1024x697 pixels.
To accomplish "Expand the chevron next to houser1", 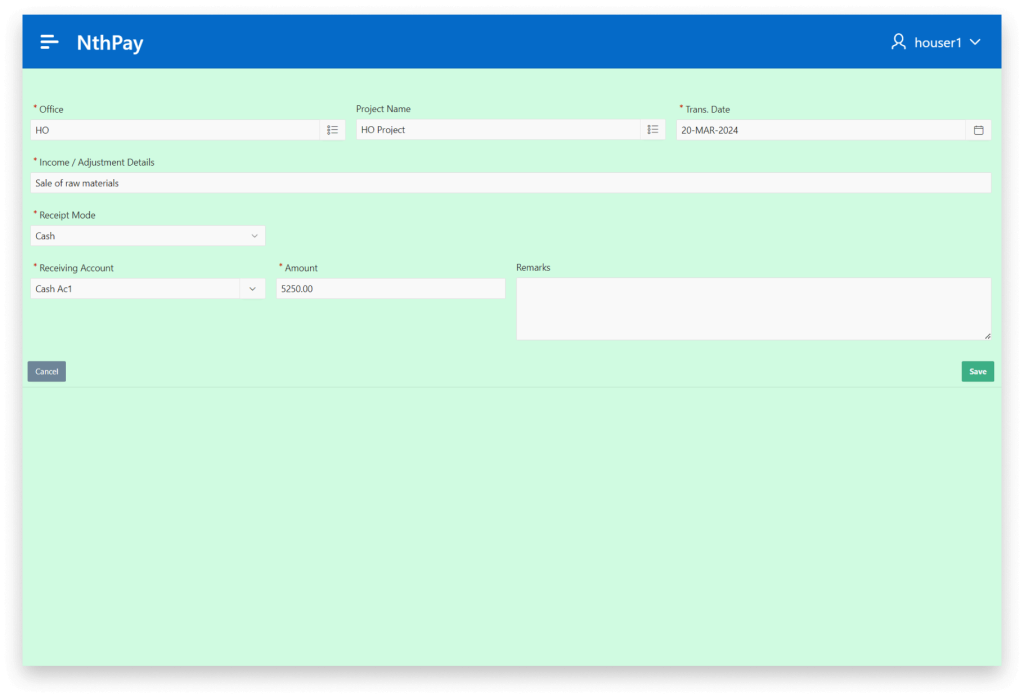I will [x=975, y=43].
